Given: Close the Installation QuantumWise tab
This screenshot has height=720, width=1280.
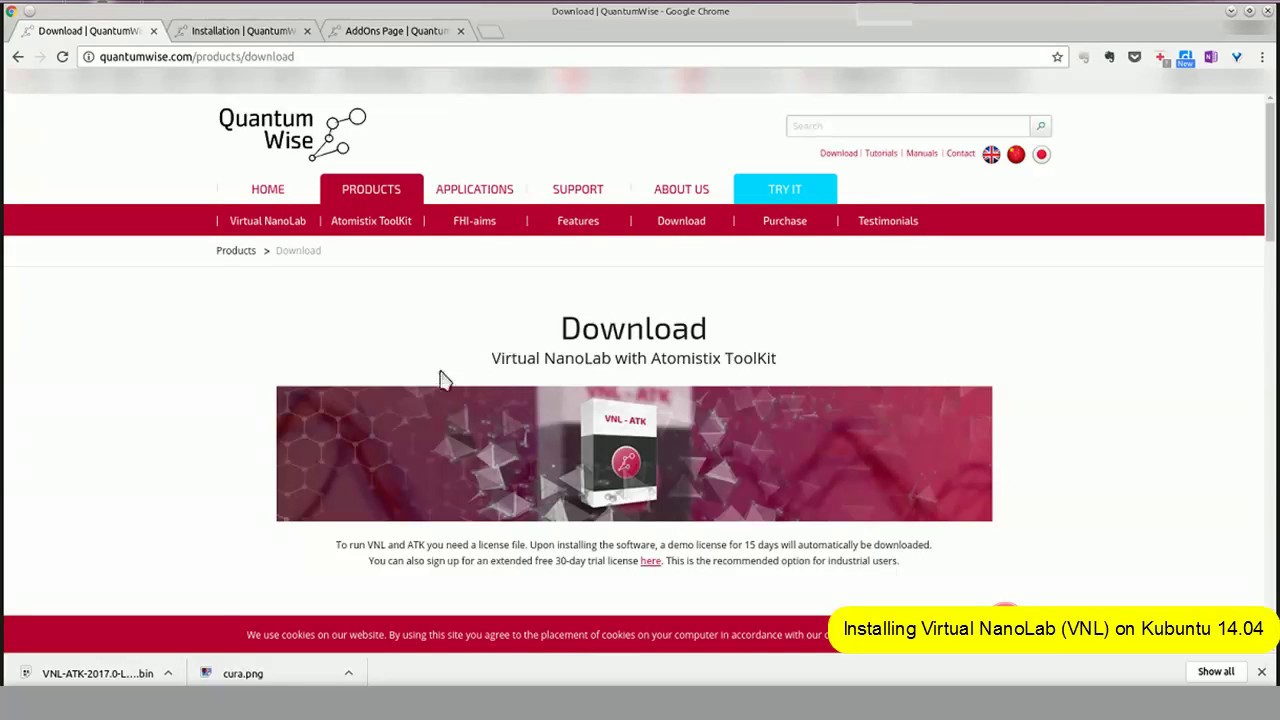Looking at the screenshot, I should (307, 31).
